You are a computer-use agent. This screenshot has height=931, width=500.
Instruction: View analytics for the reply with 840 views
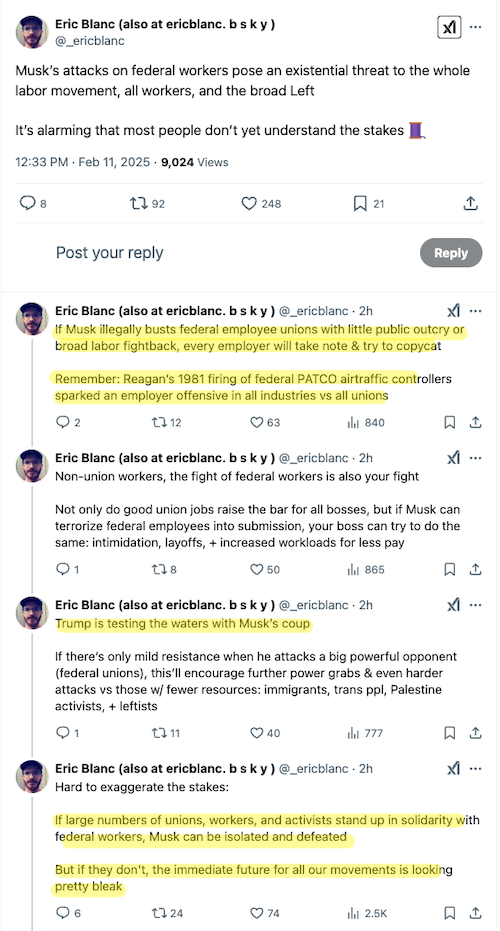(366, 423)
